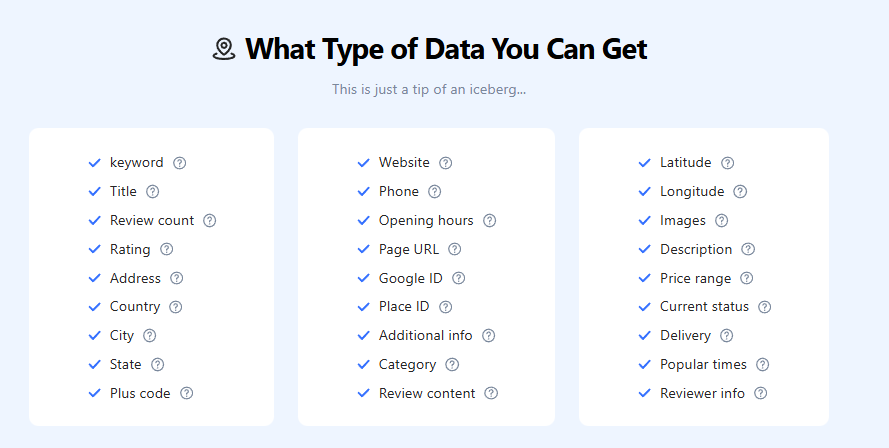Click the question mark beside Opening hours
This screenshot has width=889, height=448.
[490, 221]
